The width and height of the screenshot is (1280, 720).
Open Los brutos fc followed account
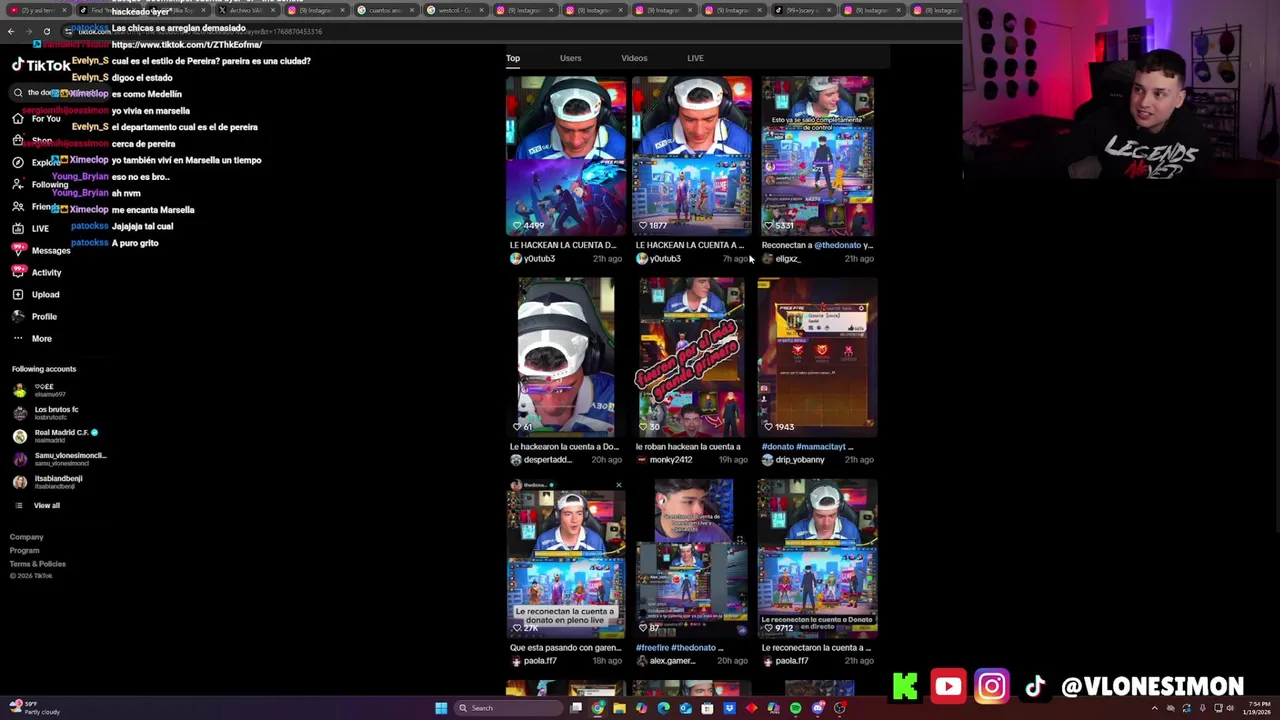coord(48,413)
